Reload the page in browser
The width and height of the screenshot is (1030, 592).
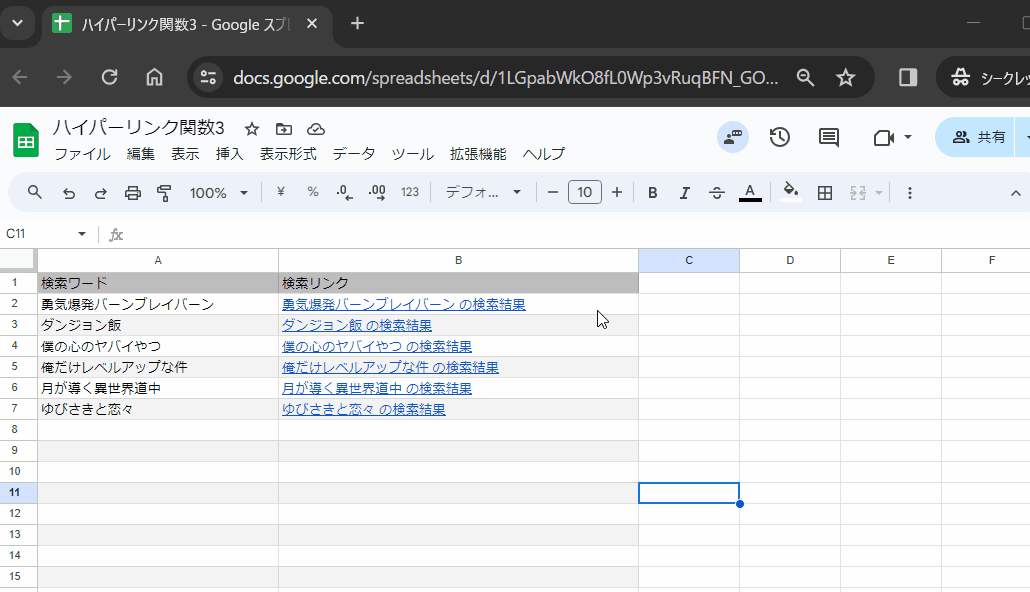[109, 78]
